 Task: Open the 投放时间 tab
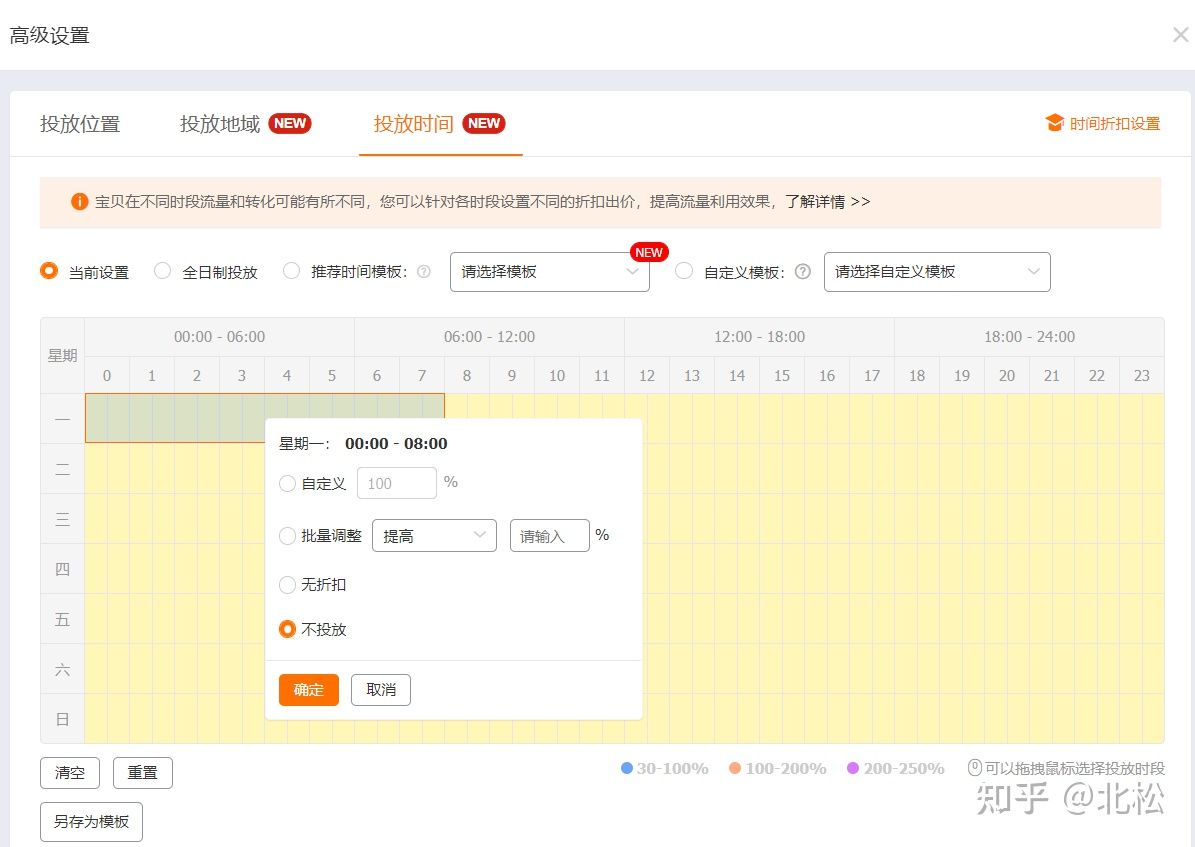click(x=413, y=124)
